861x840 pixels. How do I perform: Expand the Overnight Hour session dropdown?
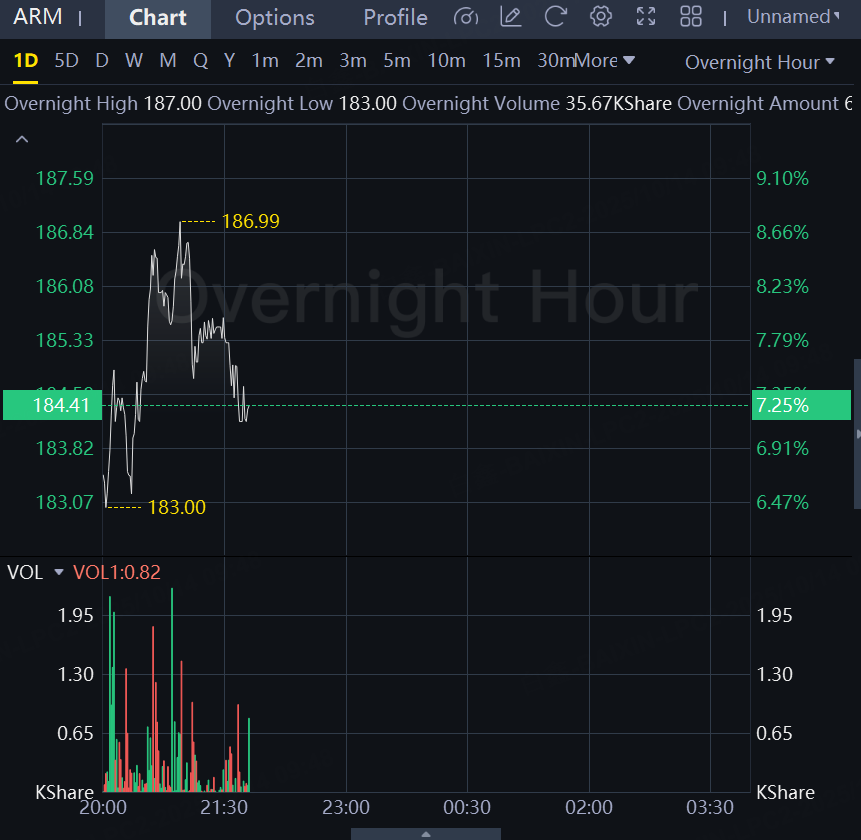click(x=759, y=62)
